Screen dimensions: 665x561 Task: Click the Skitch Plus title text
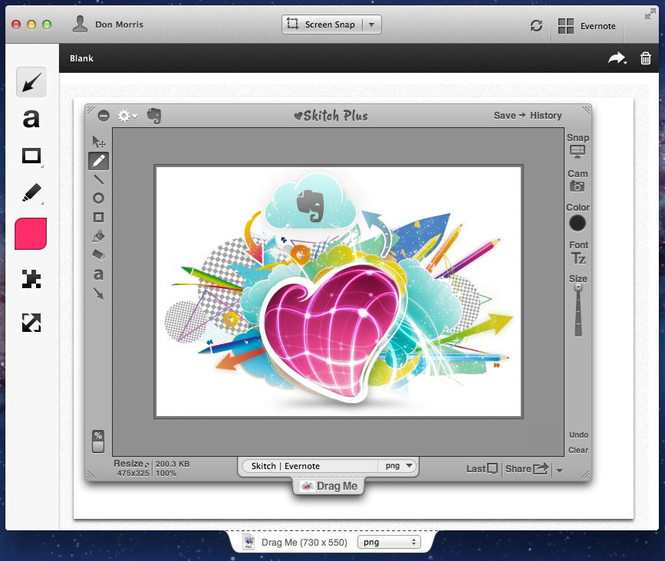tap(331, 115)
